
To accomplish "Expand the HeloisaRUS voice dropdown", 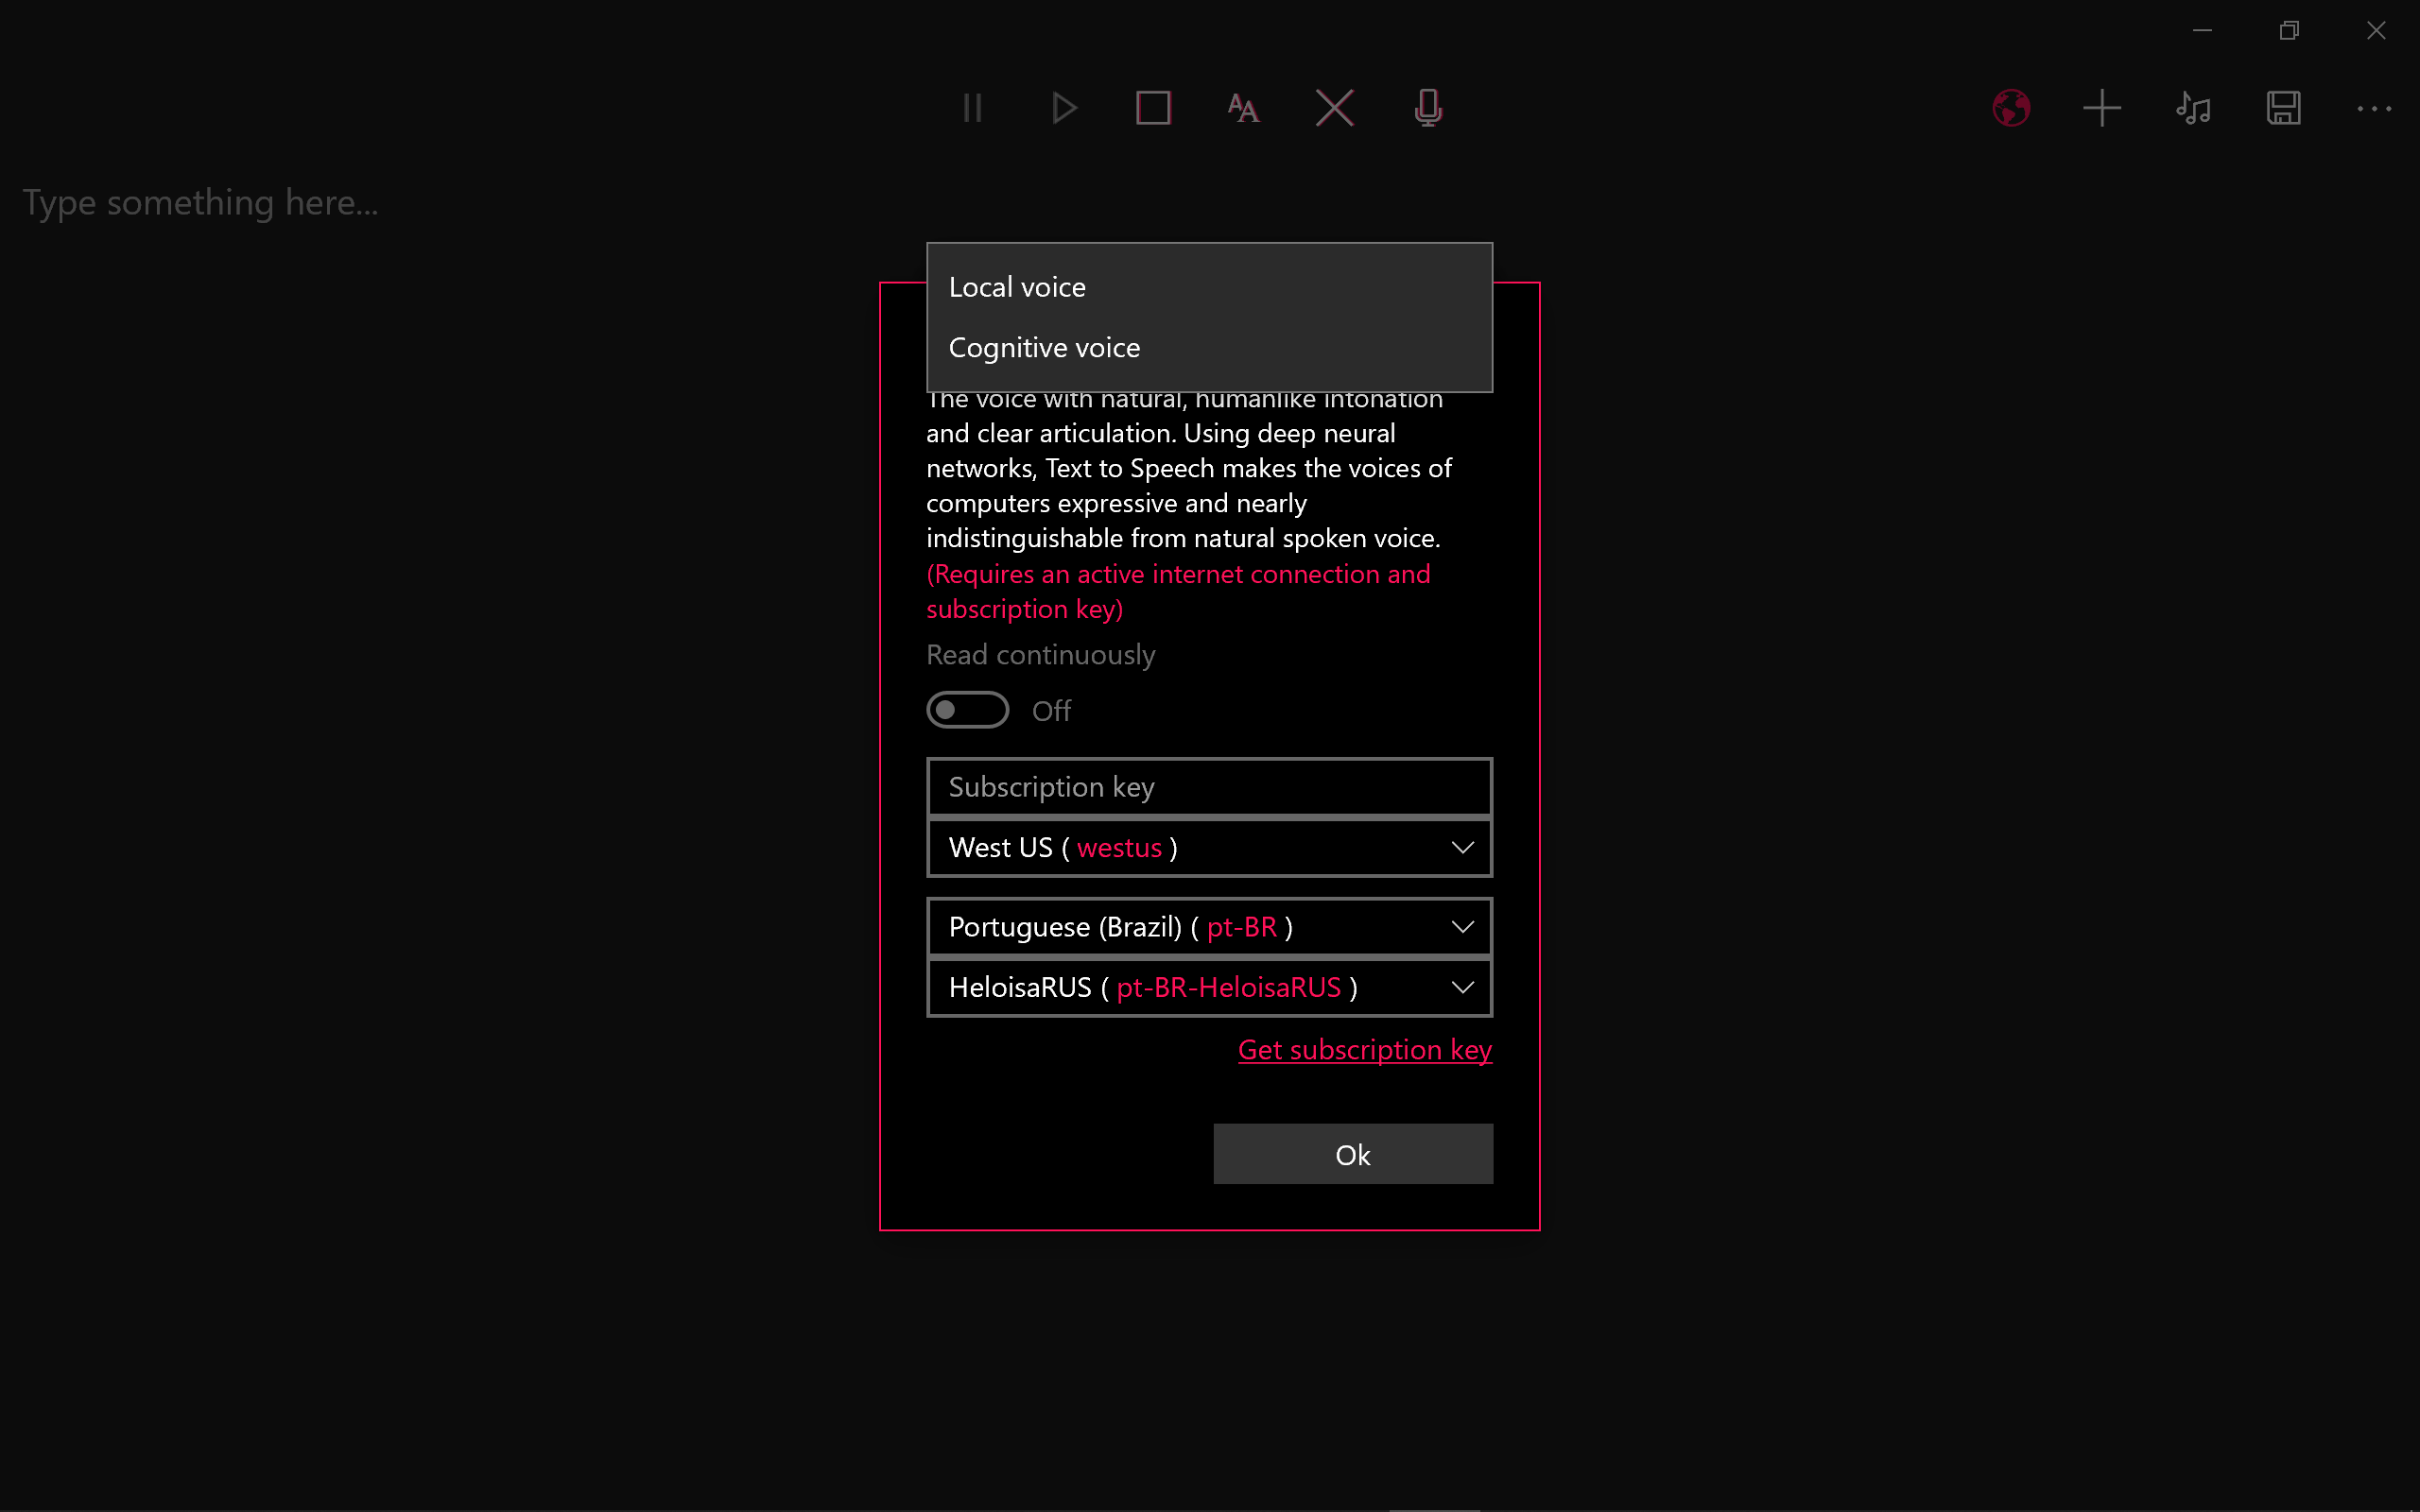I will (x=1209, y=988).
